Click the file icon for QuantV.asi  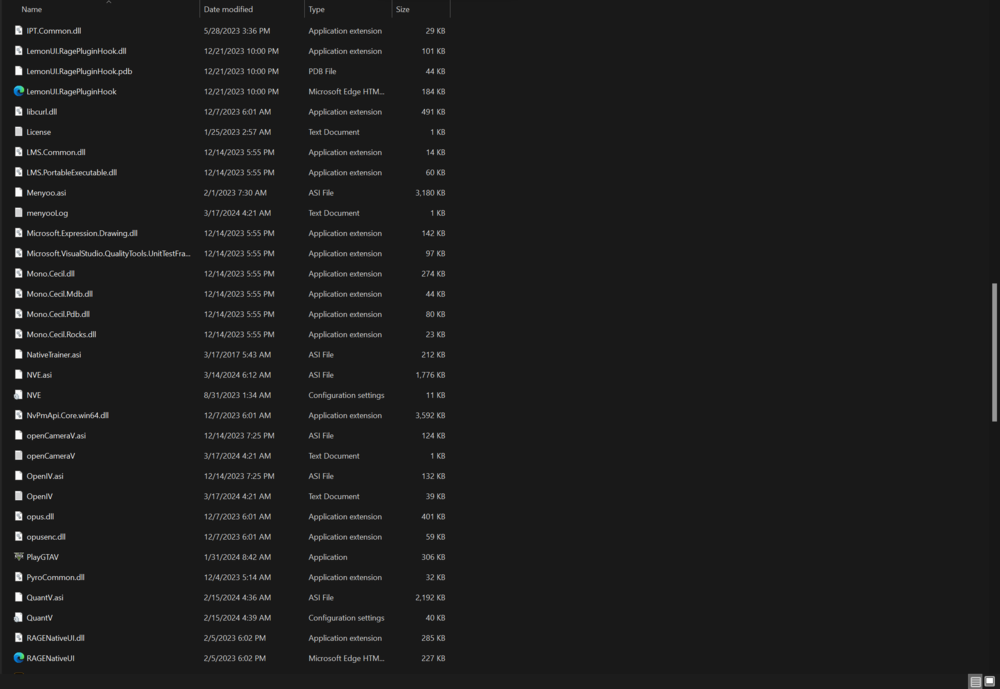pyautogui.click(x=18, y=598)
